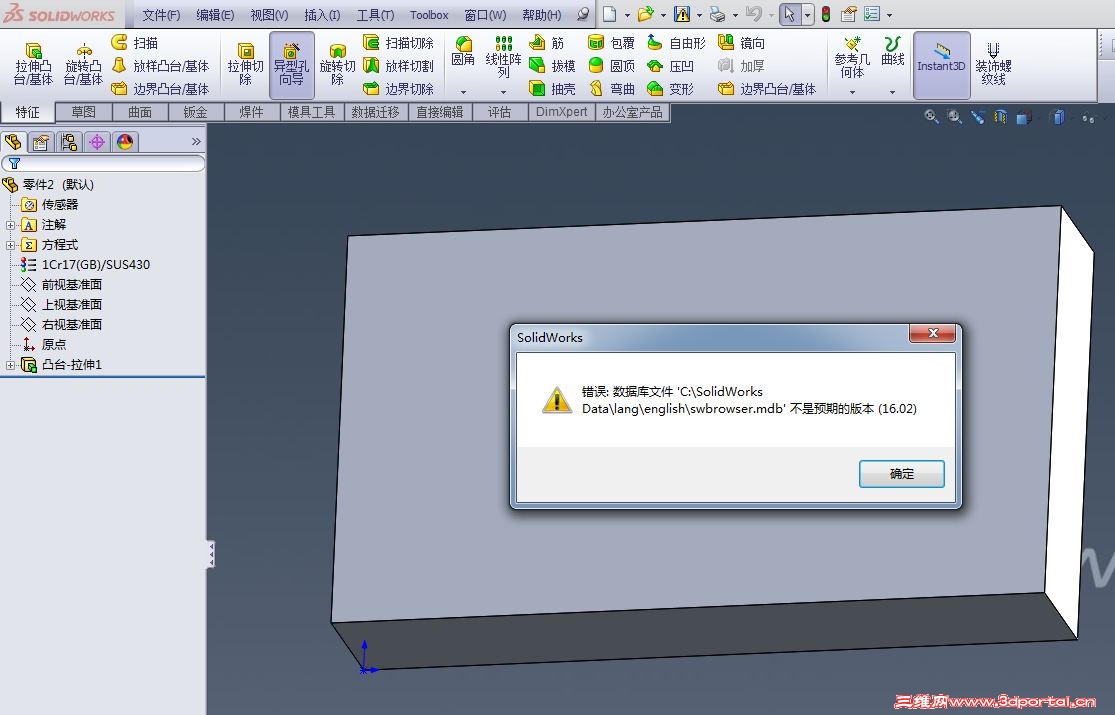The image size is (1115, 715).
Task: Select the 旋转切除 revolved cut tool
Action: click(x=337, y=65)
